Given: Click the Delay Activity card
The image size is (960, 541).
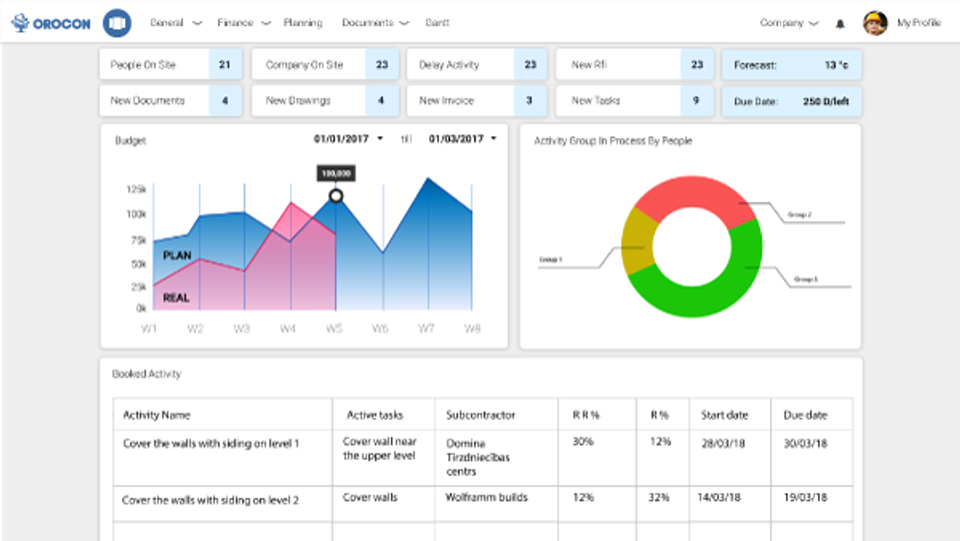Looking at the screenshot, I should [x=475, y=65].
